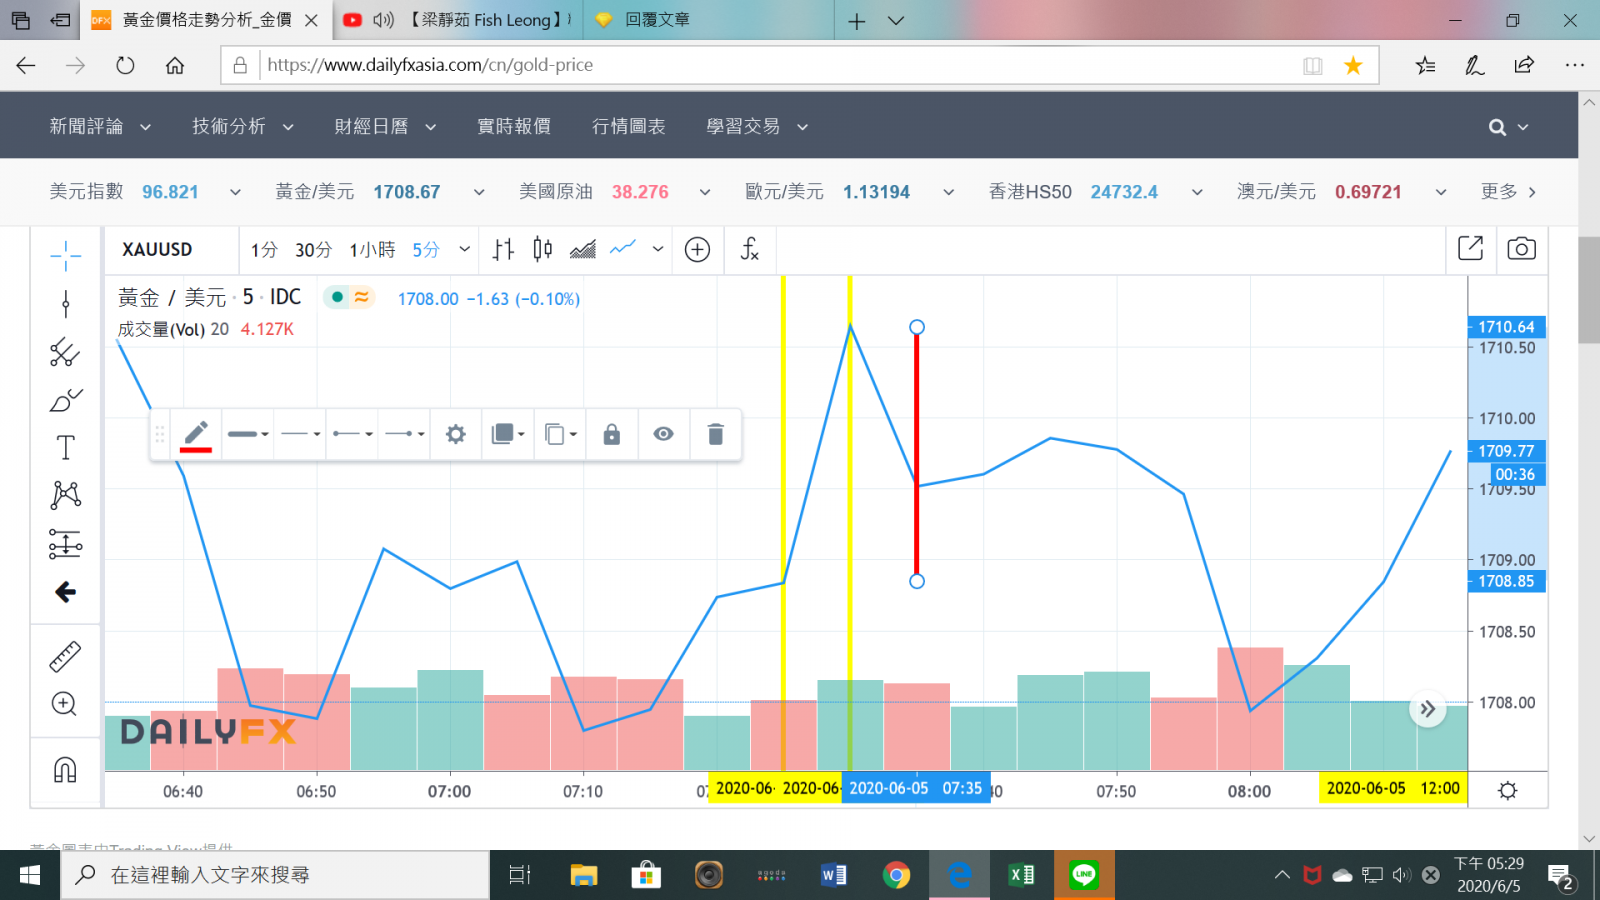The width and height of the screenshot is (1600, 900).
Task: Lock the selected drawing
Action: (612, 434)
